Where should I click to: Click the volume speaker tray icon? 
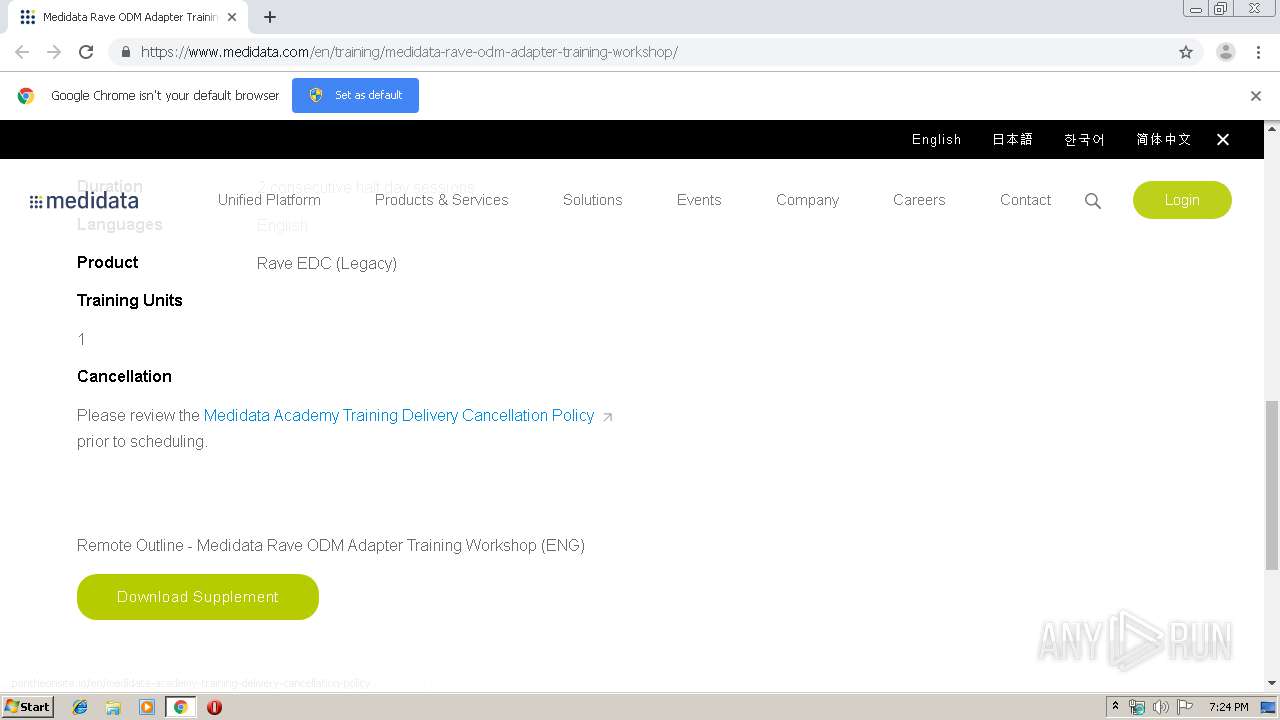click(1160, 707)
